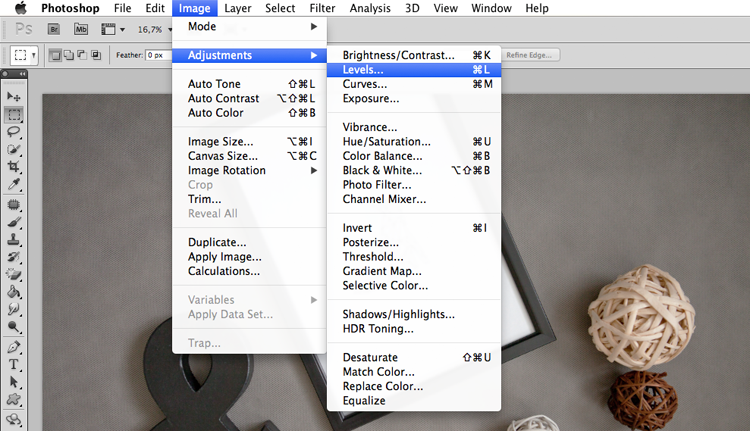Select the Lasso tool
The height and width of the screenshot is (431, 750).
[x=14, y=132]
